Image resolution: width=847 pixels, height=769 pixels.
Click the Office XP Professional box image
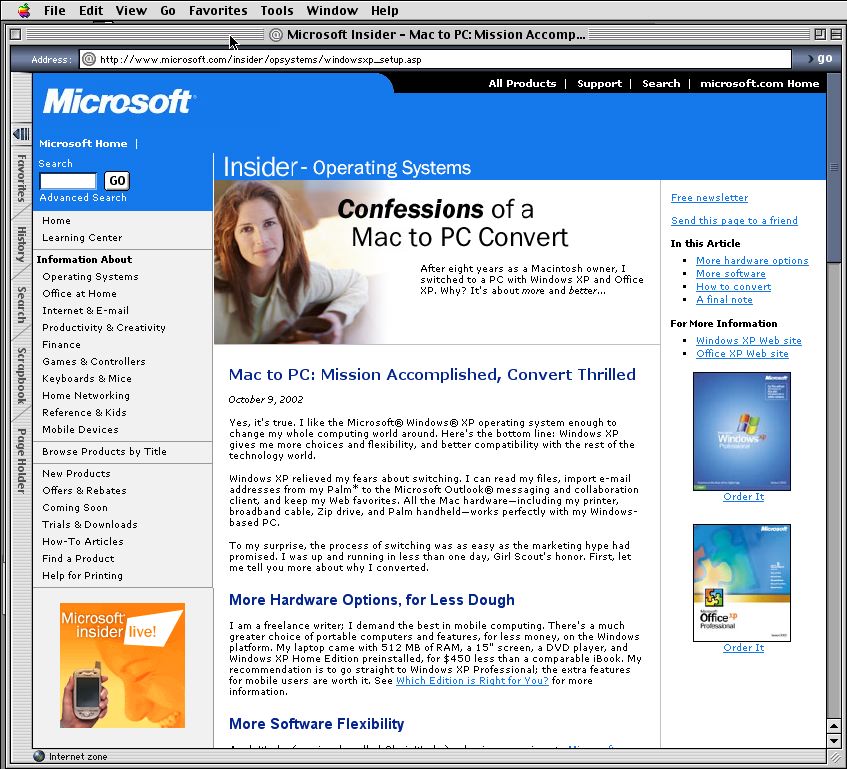(742, 582)
